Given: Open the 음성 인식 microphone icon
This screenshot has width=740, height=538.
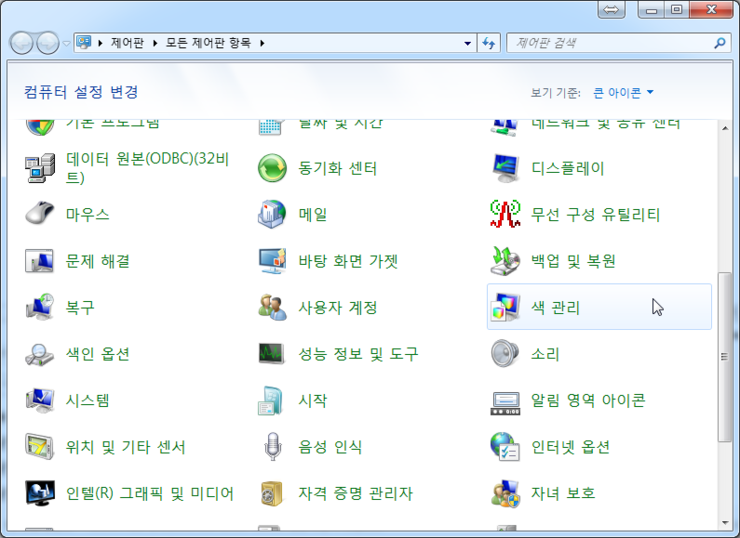Looking at the screenshot, I should coord(273,446).
